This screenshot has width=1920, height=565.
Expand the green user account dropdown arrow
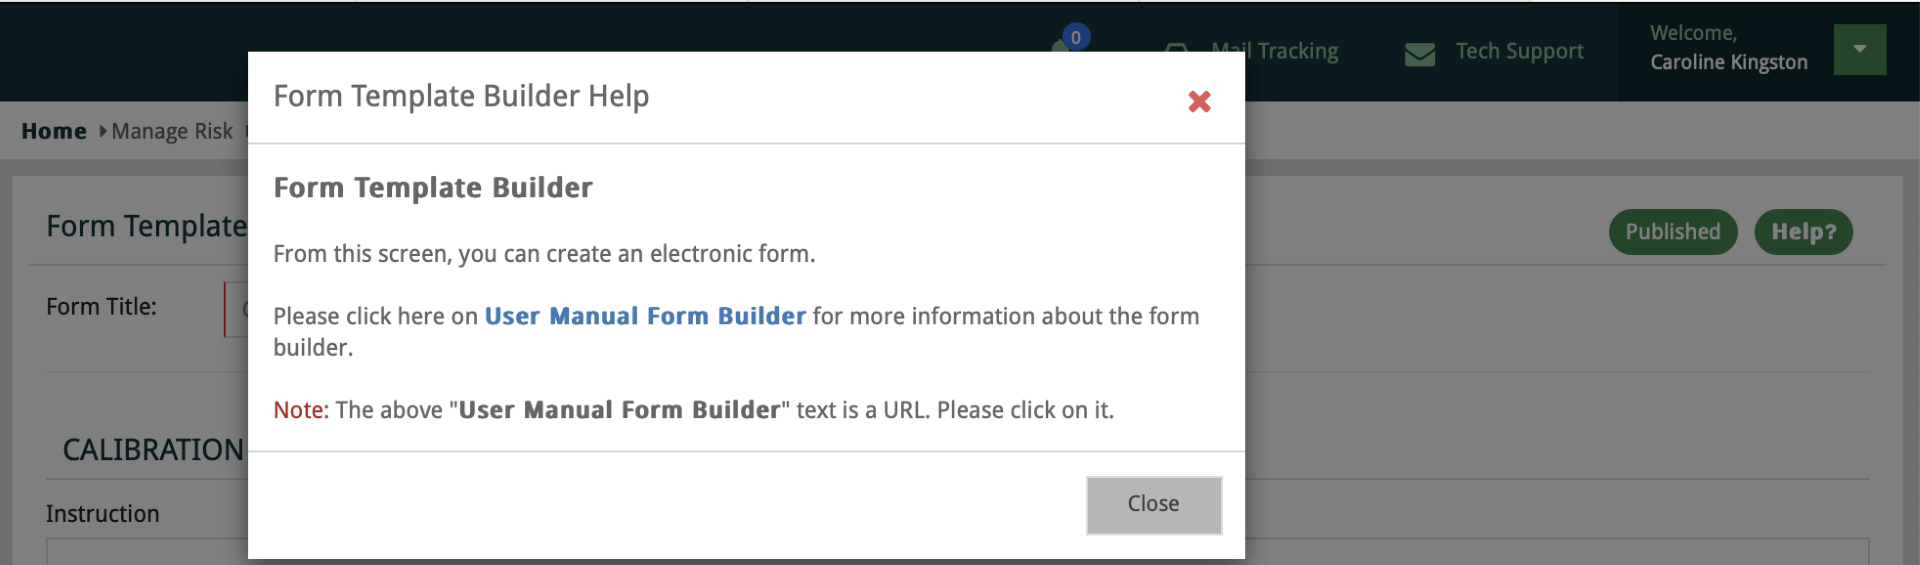(1859, 49)
